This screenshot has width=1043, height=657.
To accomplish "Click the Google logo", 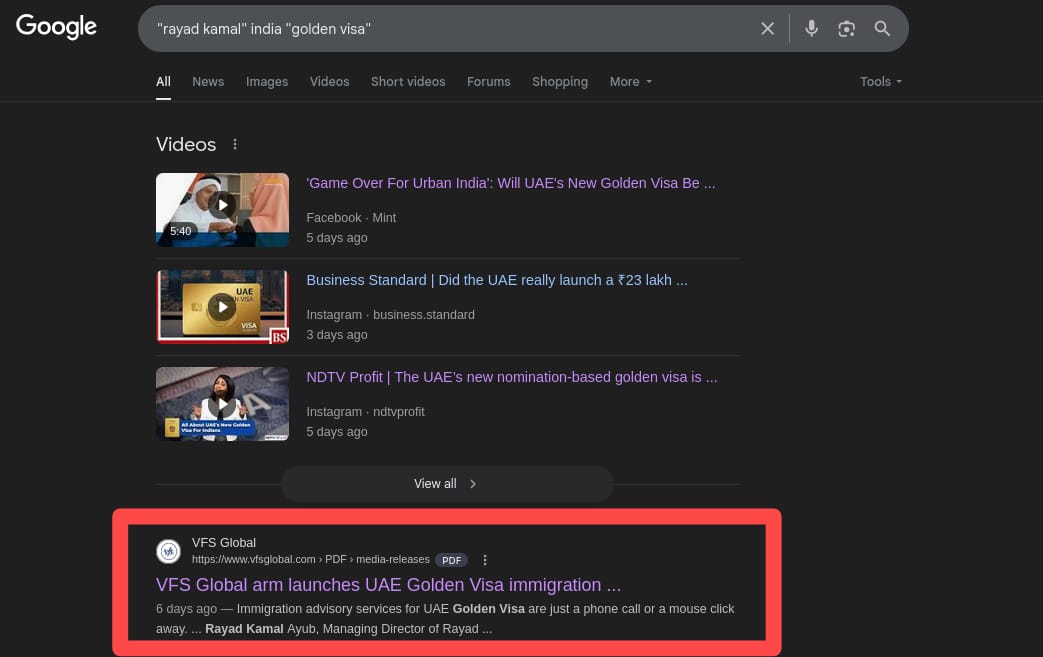I will [57, 27].
